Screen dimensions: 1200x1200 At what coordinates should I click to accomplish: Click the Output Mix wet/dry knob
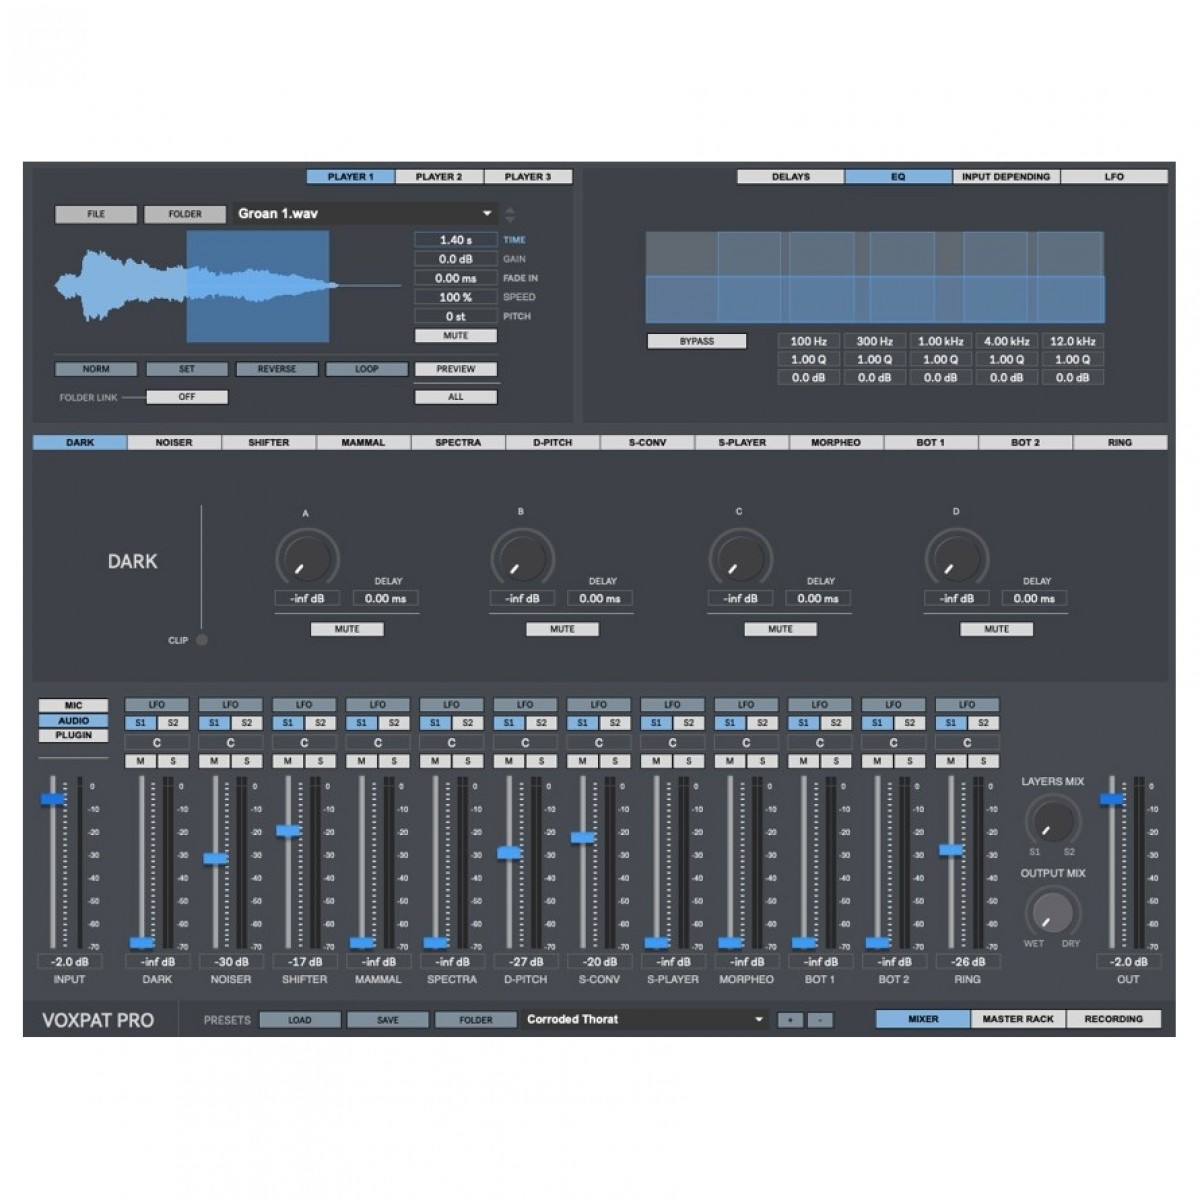tap(1052, 912)
